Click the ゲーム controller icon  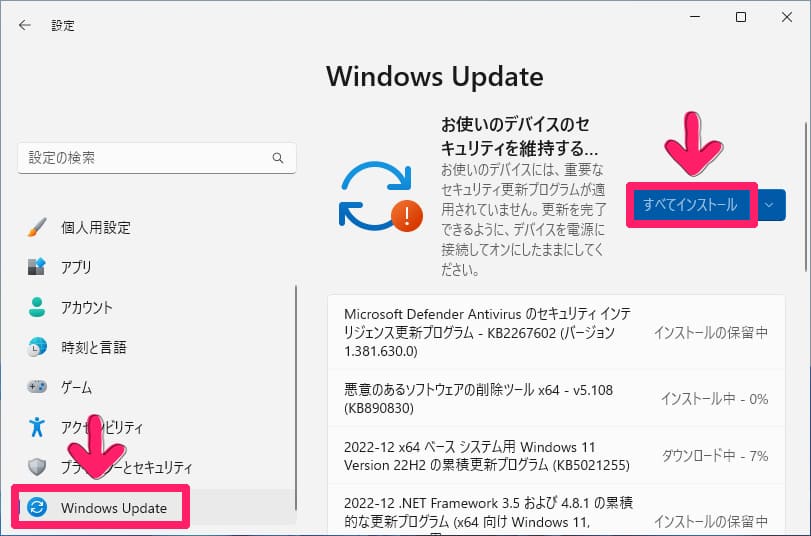pos(37,386)
